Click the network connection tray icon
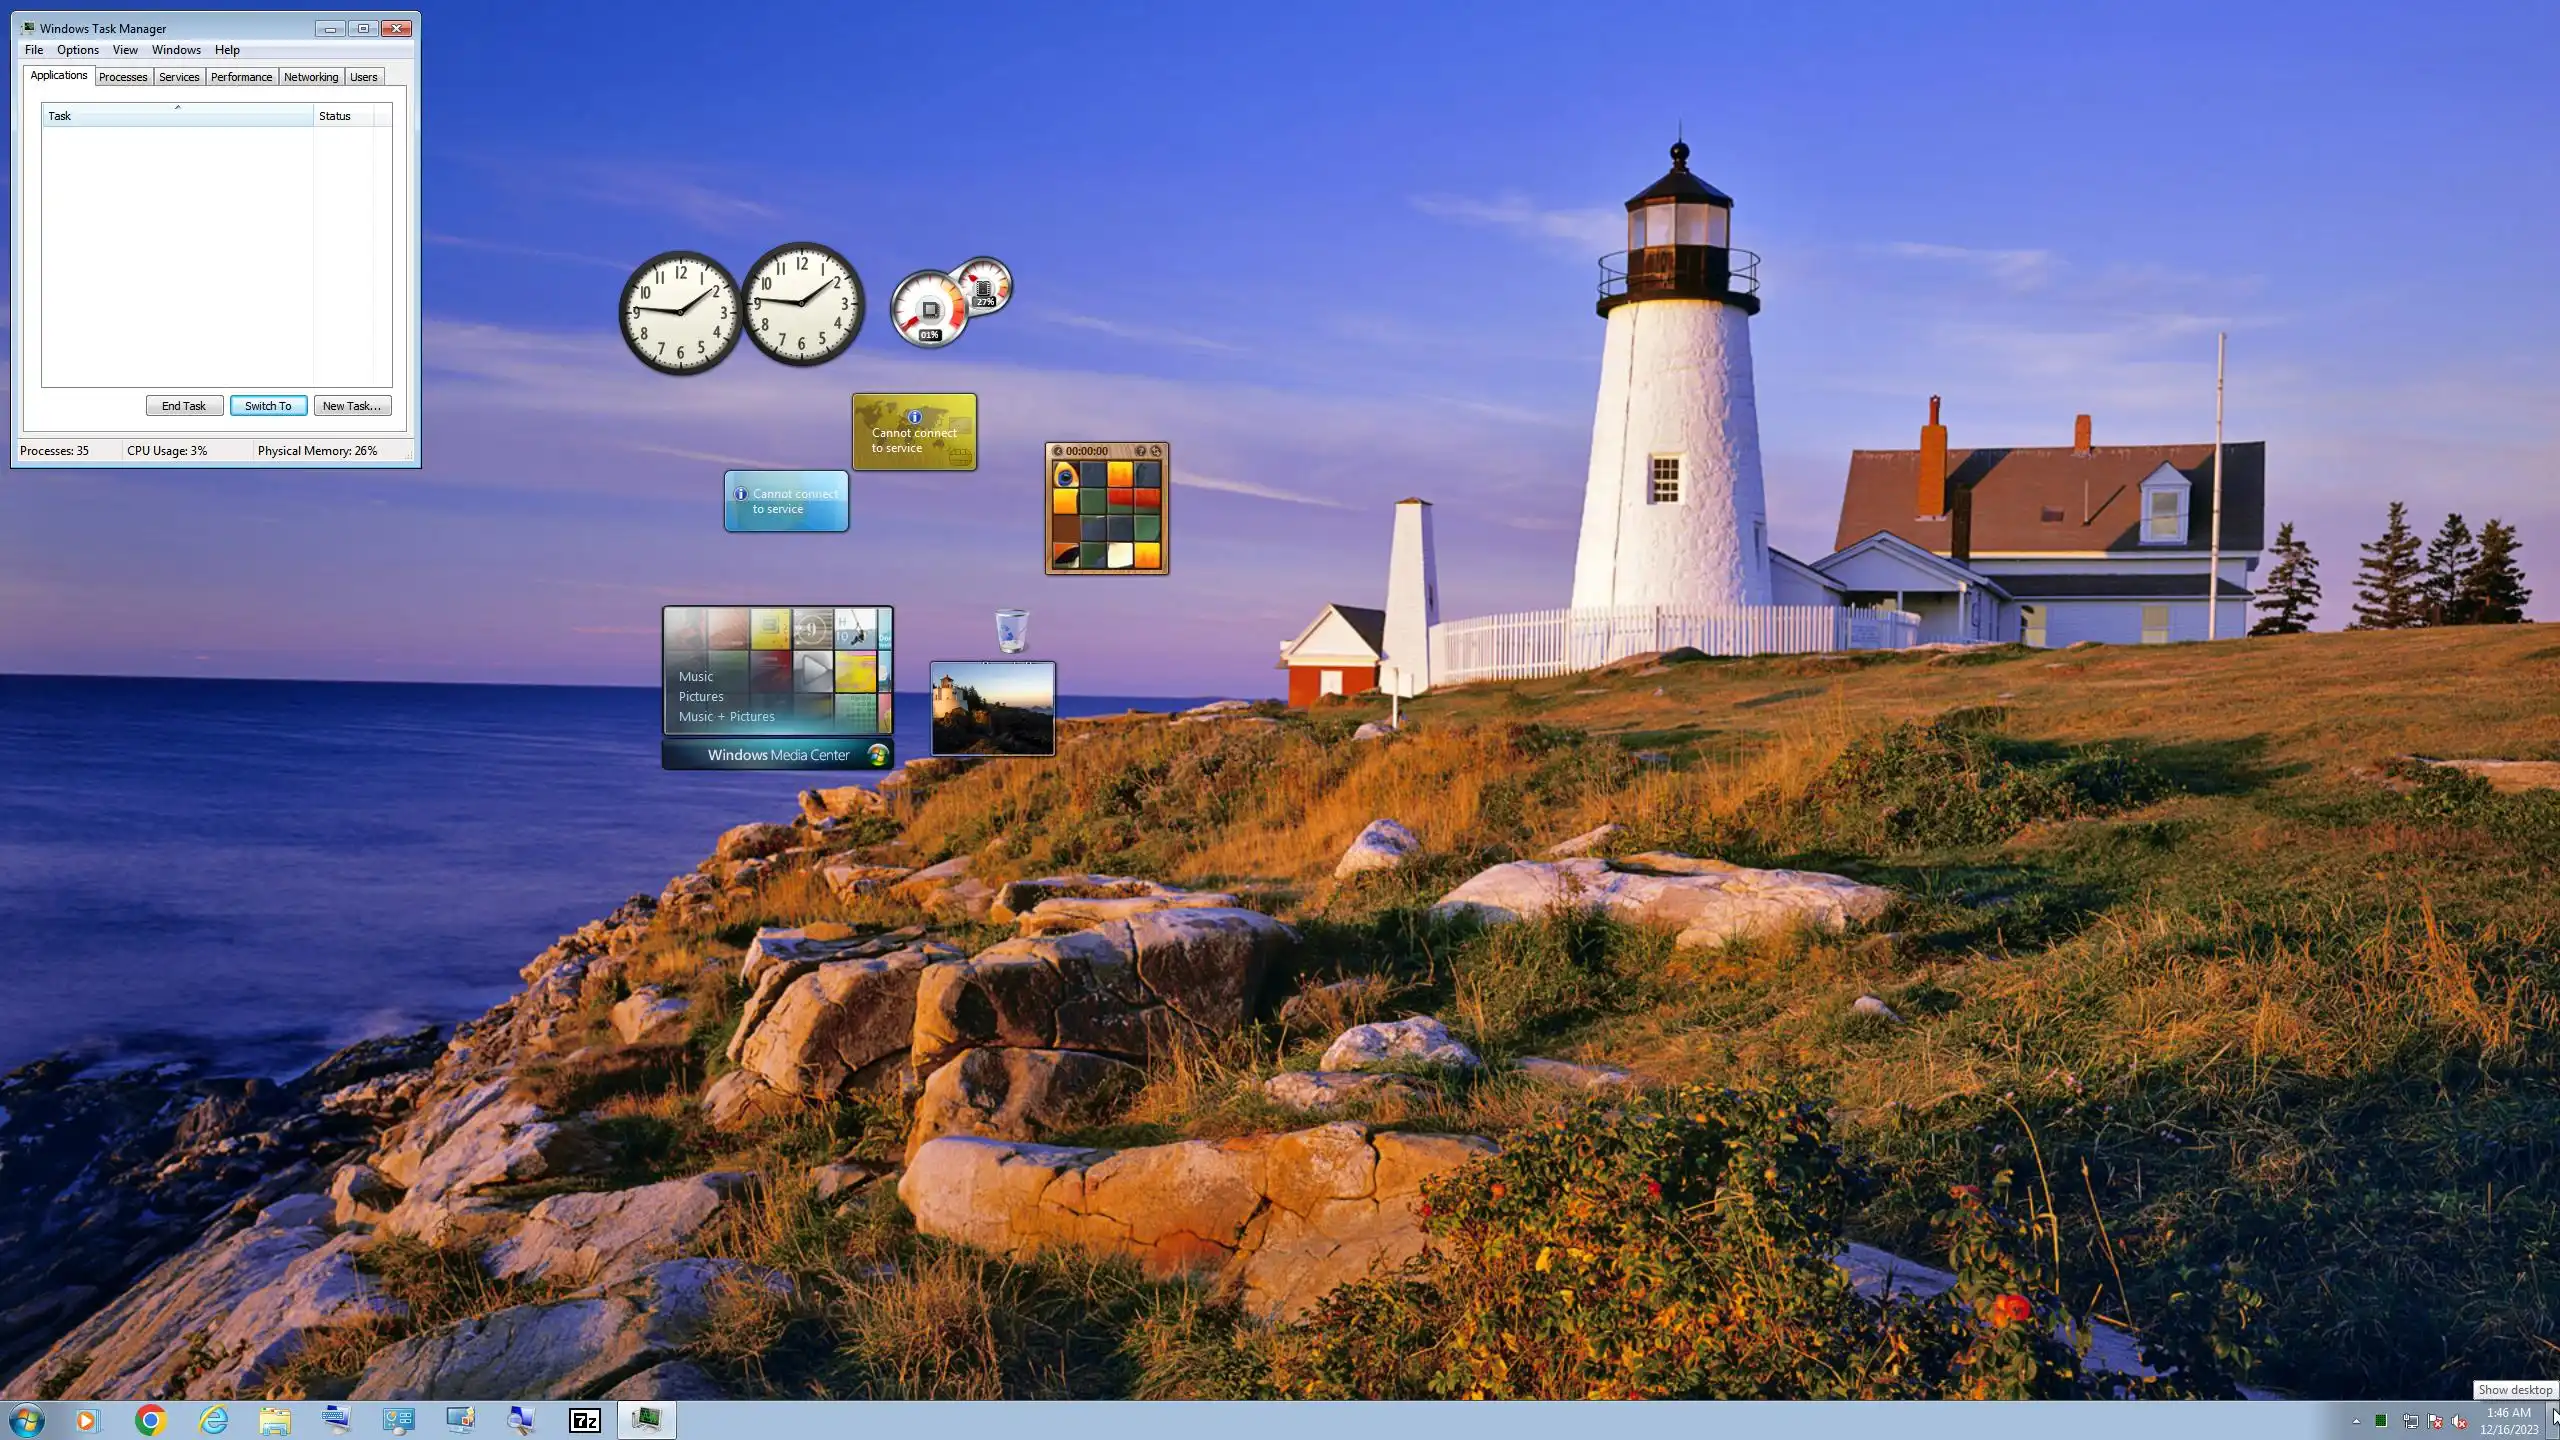Image resolution: width=2560 pixels, height=1440 pixels. pyautogui.click(x=2410, y=1421)
